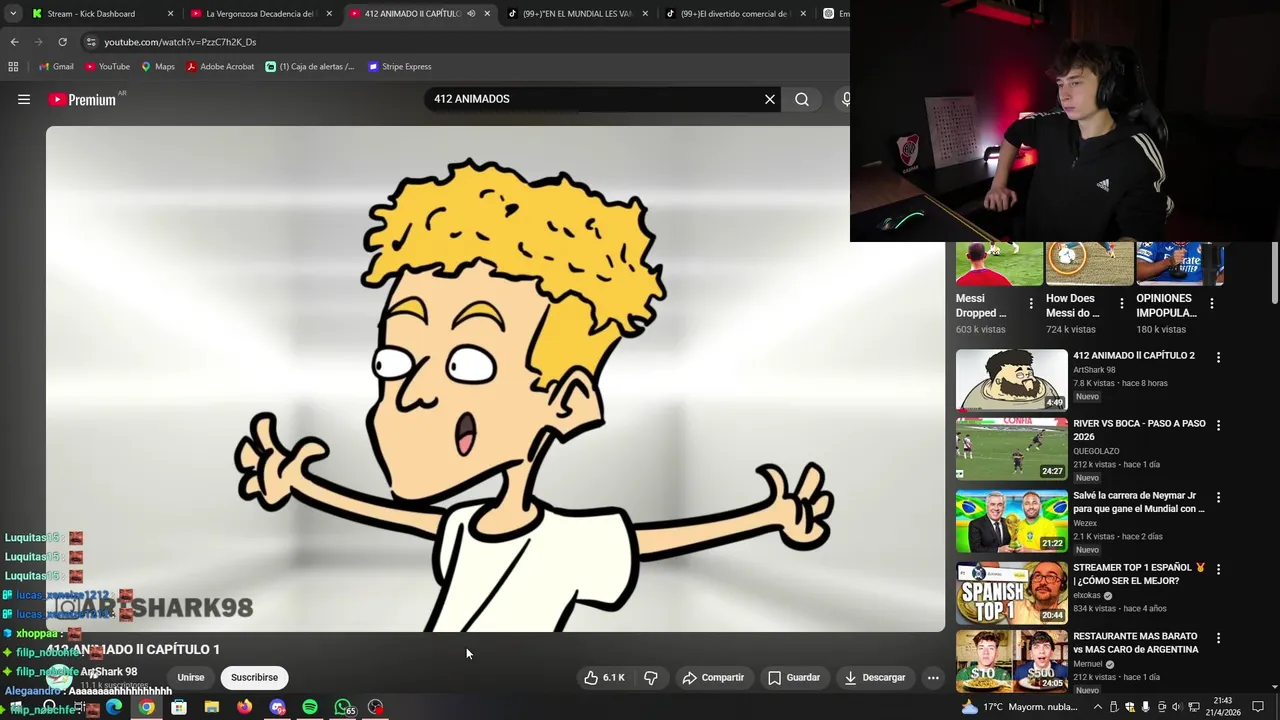Open QUEGOLAZO channel name

click(1098, 451)
